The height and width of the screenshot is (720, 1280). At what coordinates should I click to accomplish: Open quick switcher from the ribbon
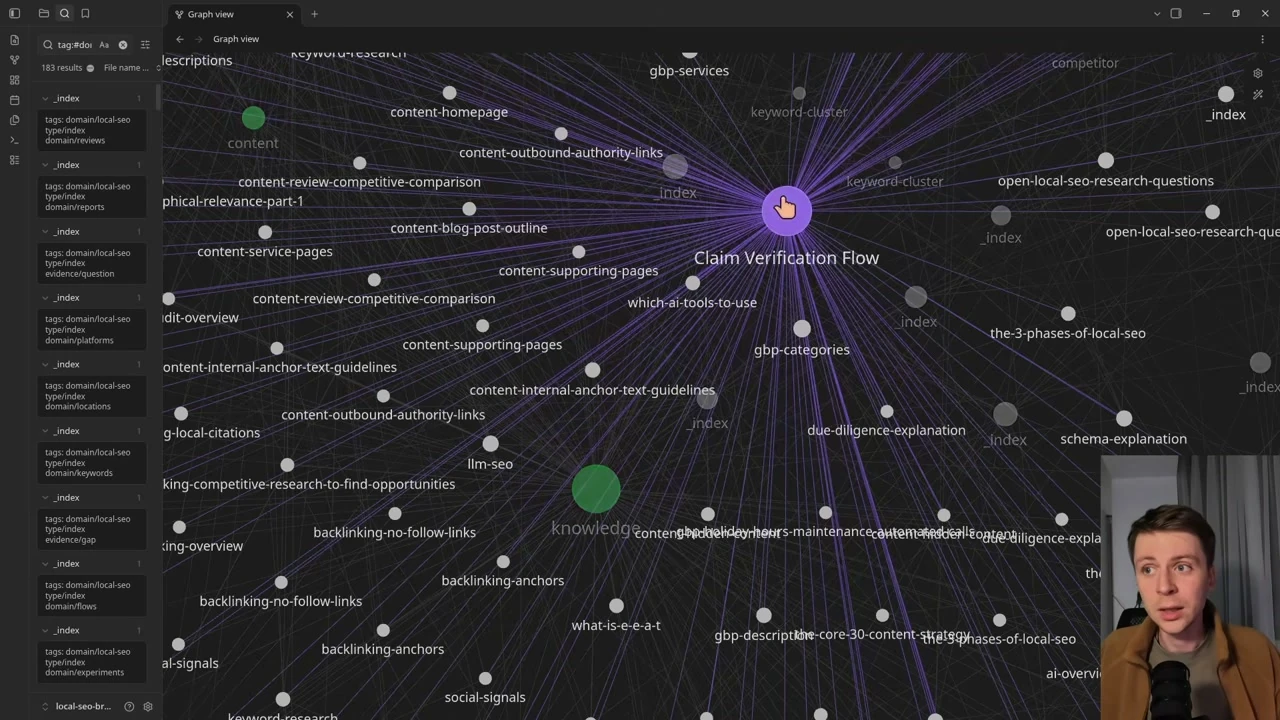14,40
